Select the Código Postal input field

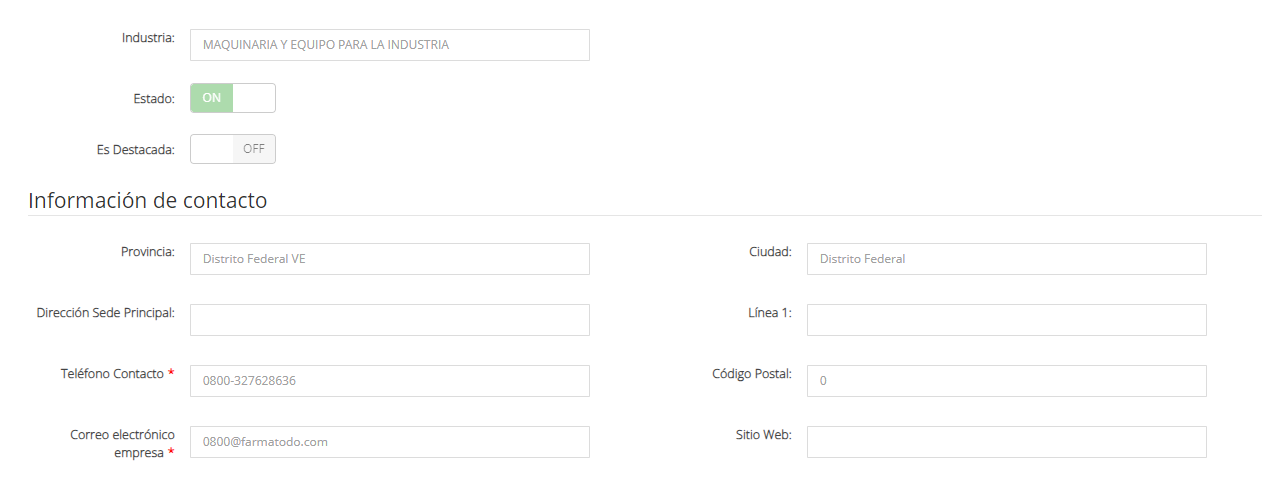click(x=1006, y=381)
